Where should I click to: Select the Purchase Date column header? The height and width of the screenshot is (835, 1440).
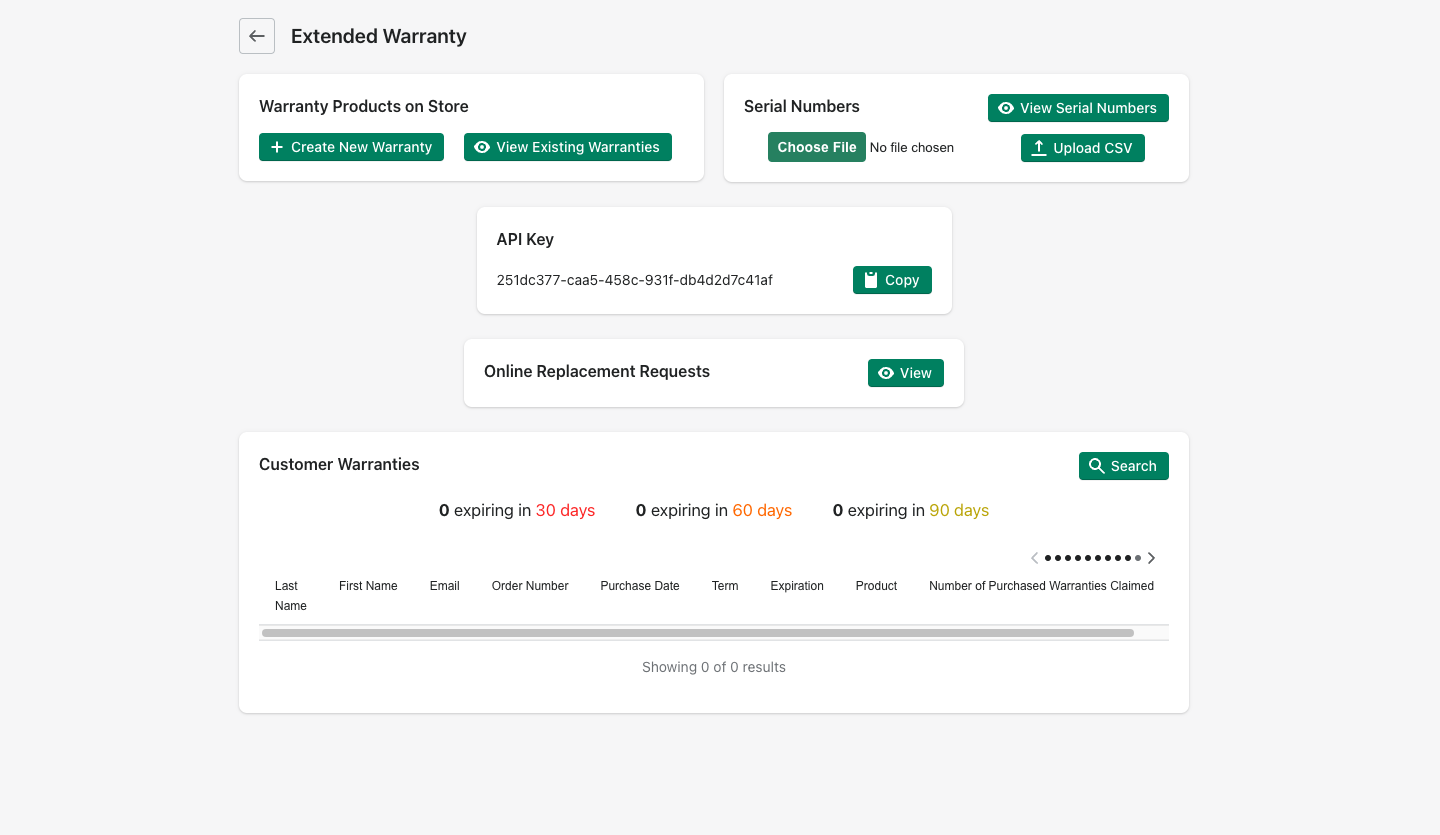(x=639, y=586)
